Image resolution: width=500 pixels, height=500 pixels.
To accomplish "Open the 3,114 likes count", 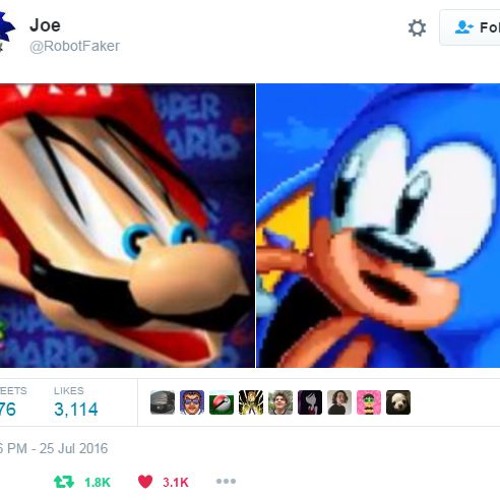I will tap(76, 409).
